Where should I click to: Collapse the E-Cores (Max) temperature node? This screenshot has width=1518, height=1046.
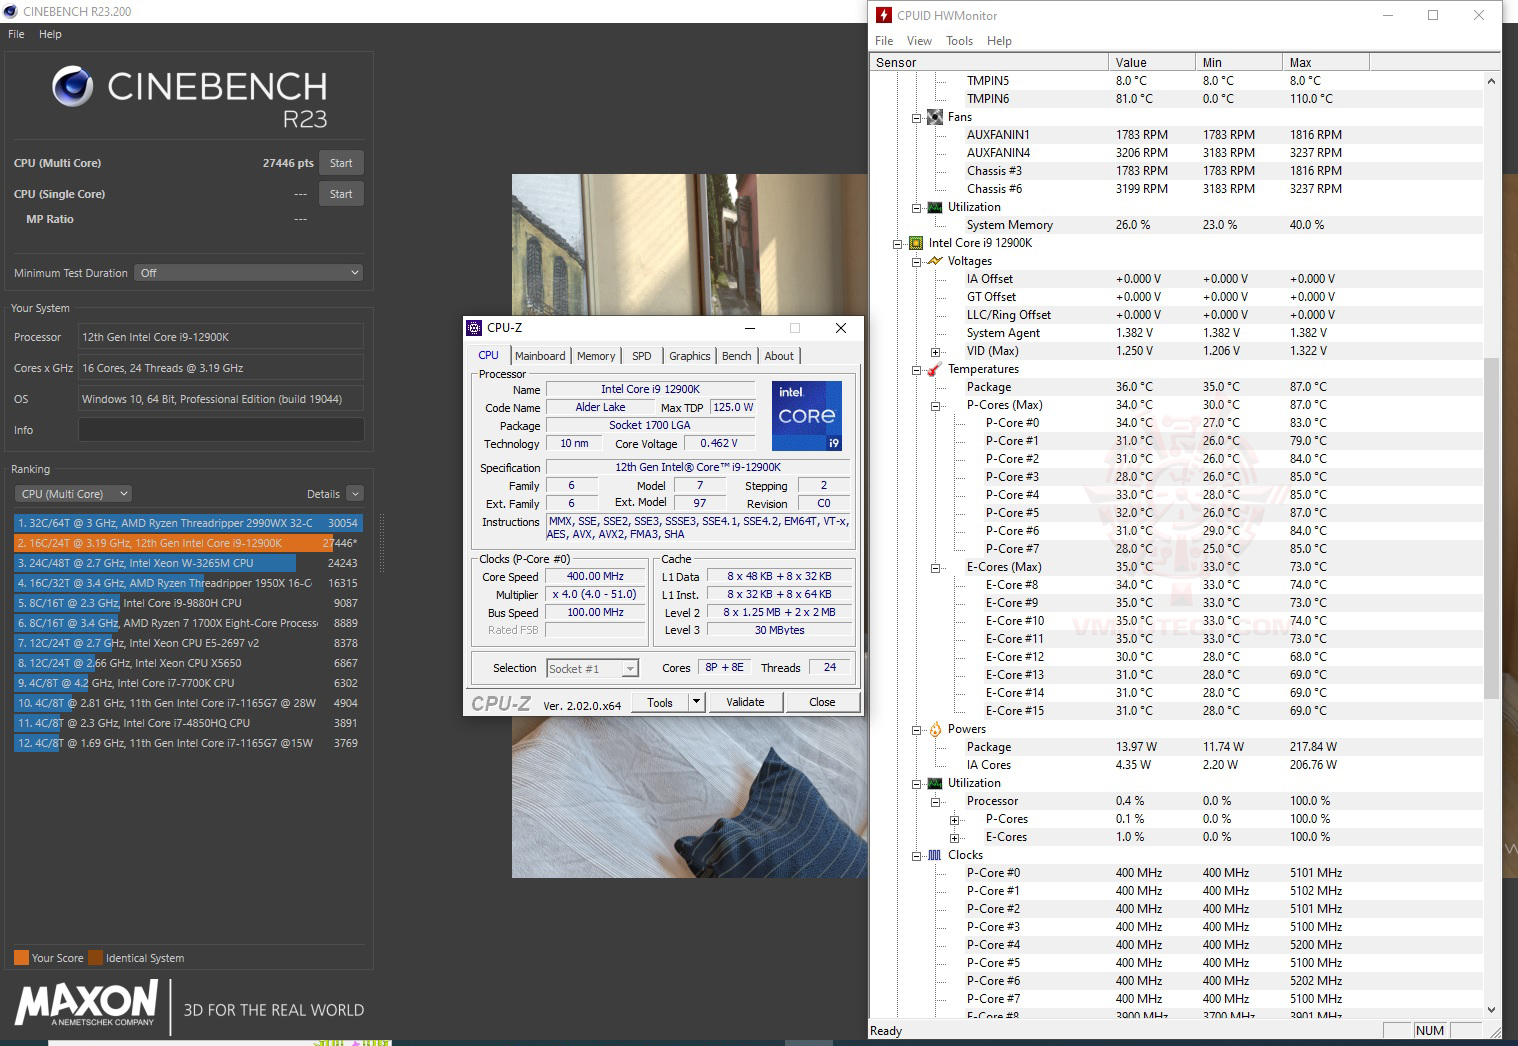tap(935, 568)
